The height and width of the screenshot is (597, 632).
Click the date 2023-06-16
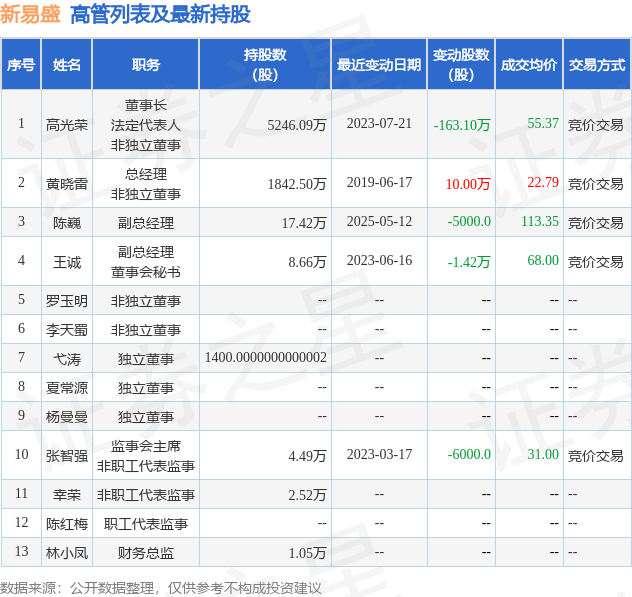click(379, 260)
